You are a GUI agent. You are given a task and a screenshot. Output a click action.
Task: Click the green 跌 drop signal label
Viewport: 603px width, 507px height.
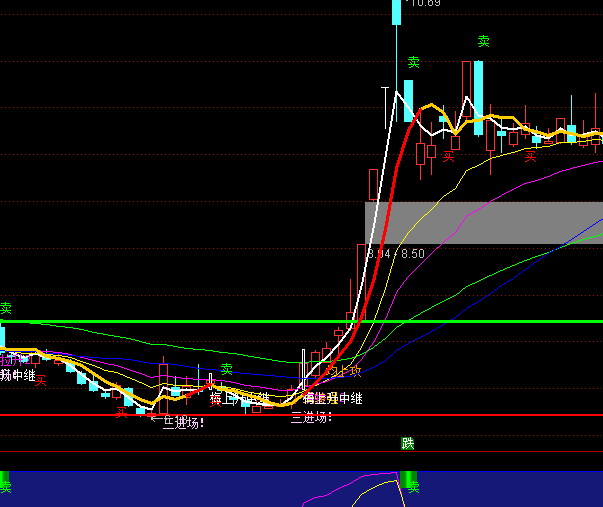408,443
